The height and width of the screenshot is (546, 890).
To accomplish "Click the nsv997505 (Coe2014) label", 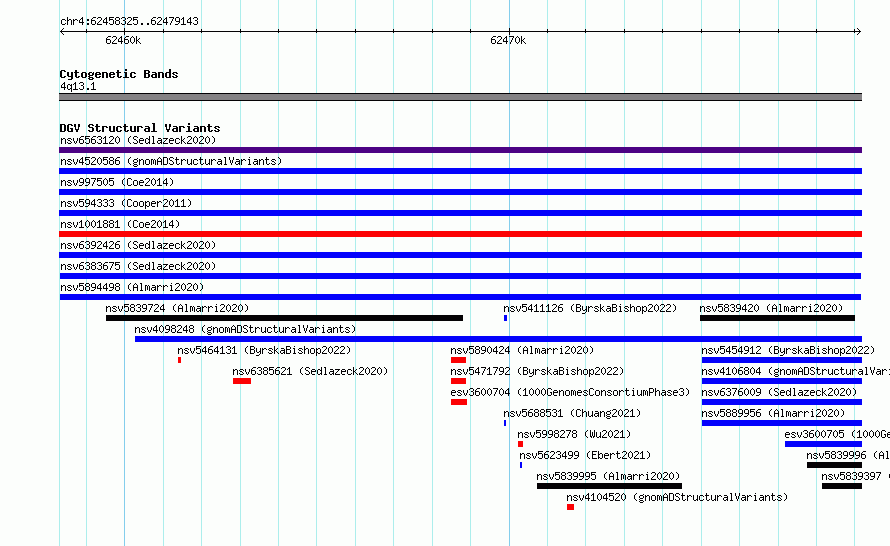I will pyautogui.click(x=117, y=182).
